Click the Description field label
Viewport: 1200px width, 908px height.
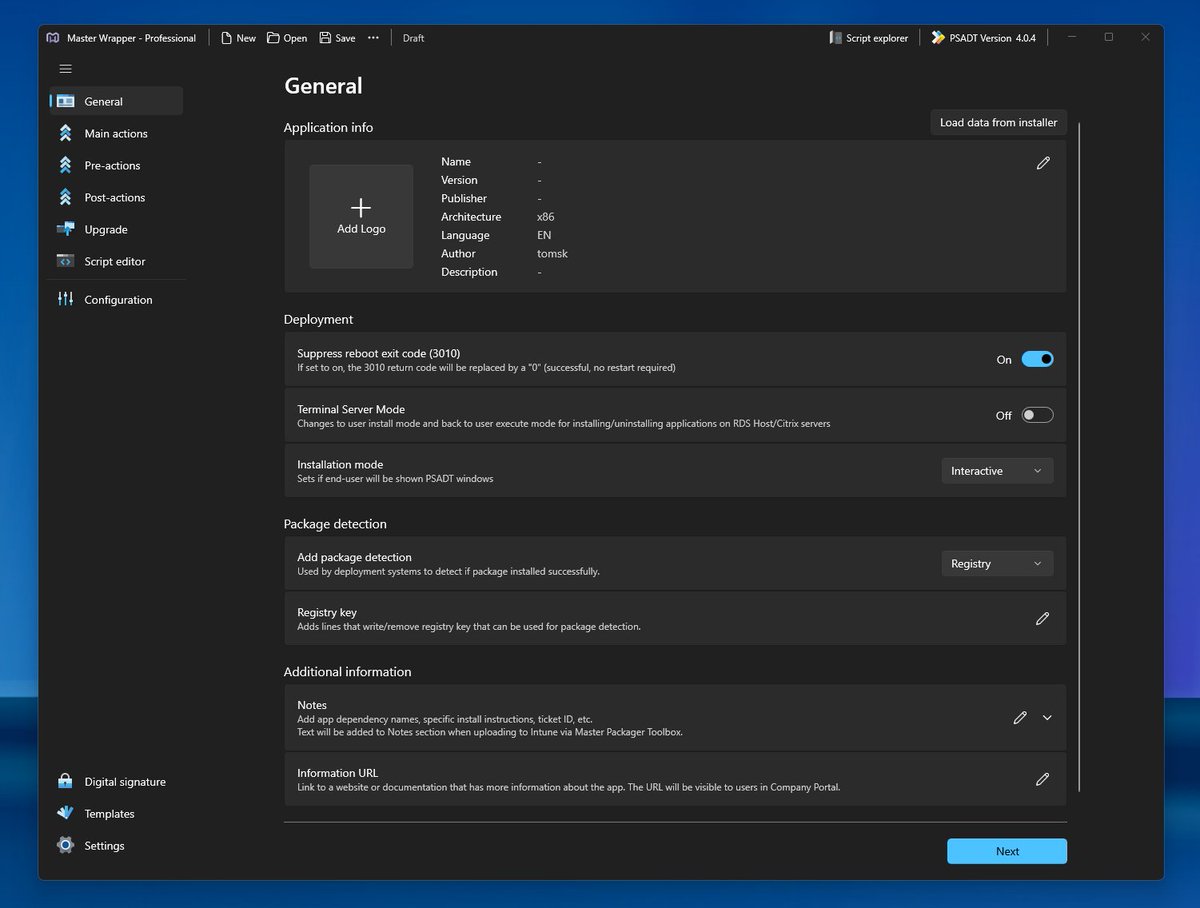pos(469,272)
